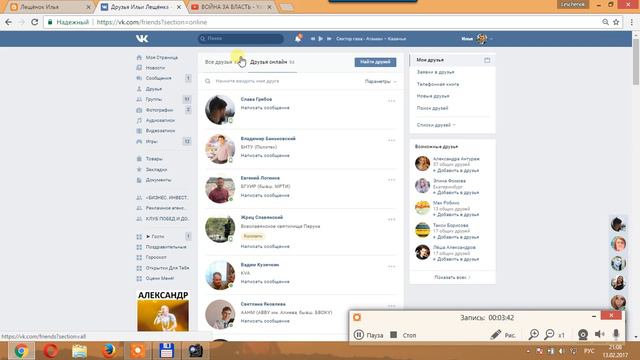
Task: Click the VK logo in the header
Action: tap(142, 38)
